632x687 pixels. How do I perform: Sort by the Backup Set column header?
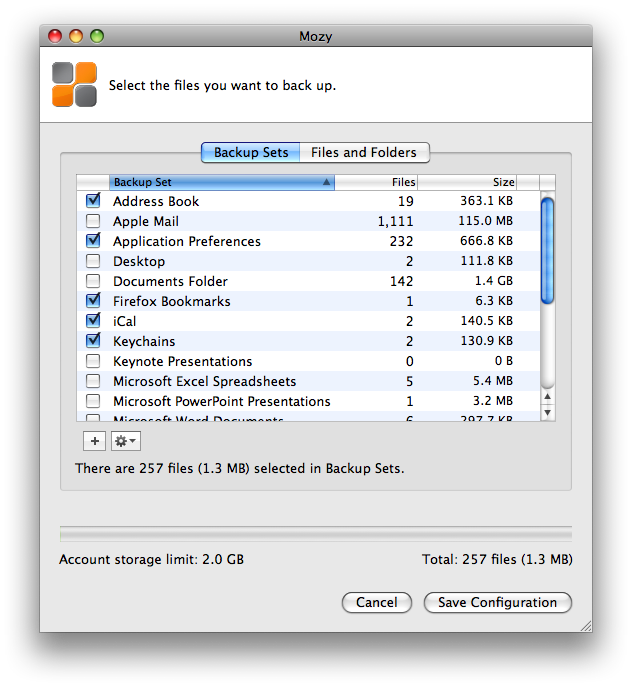pyautogui.click(x=222, y=182)
